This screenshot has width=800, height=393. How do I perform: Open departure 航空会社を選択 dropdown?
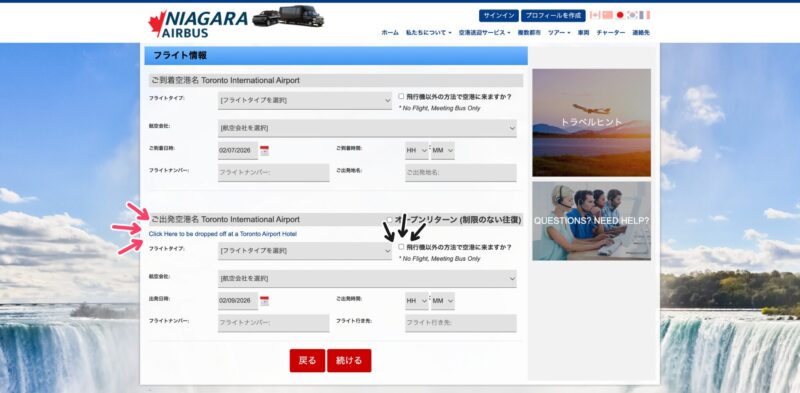[367, 279]
